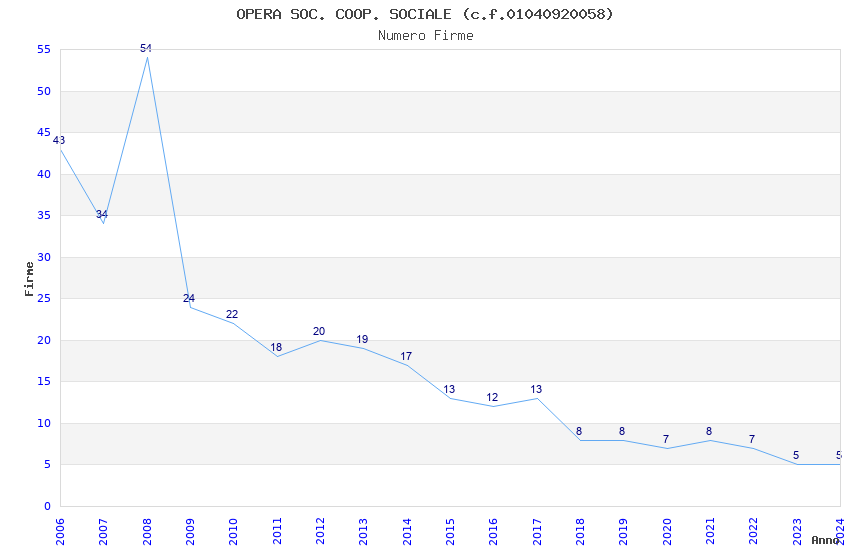Viewport: 850px width, 550px height.
Task: Select the data label 17 for 2014
Action: [406, 356]
